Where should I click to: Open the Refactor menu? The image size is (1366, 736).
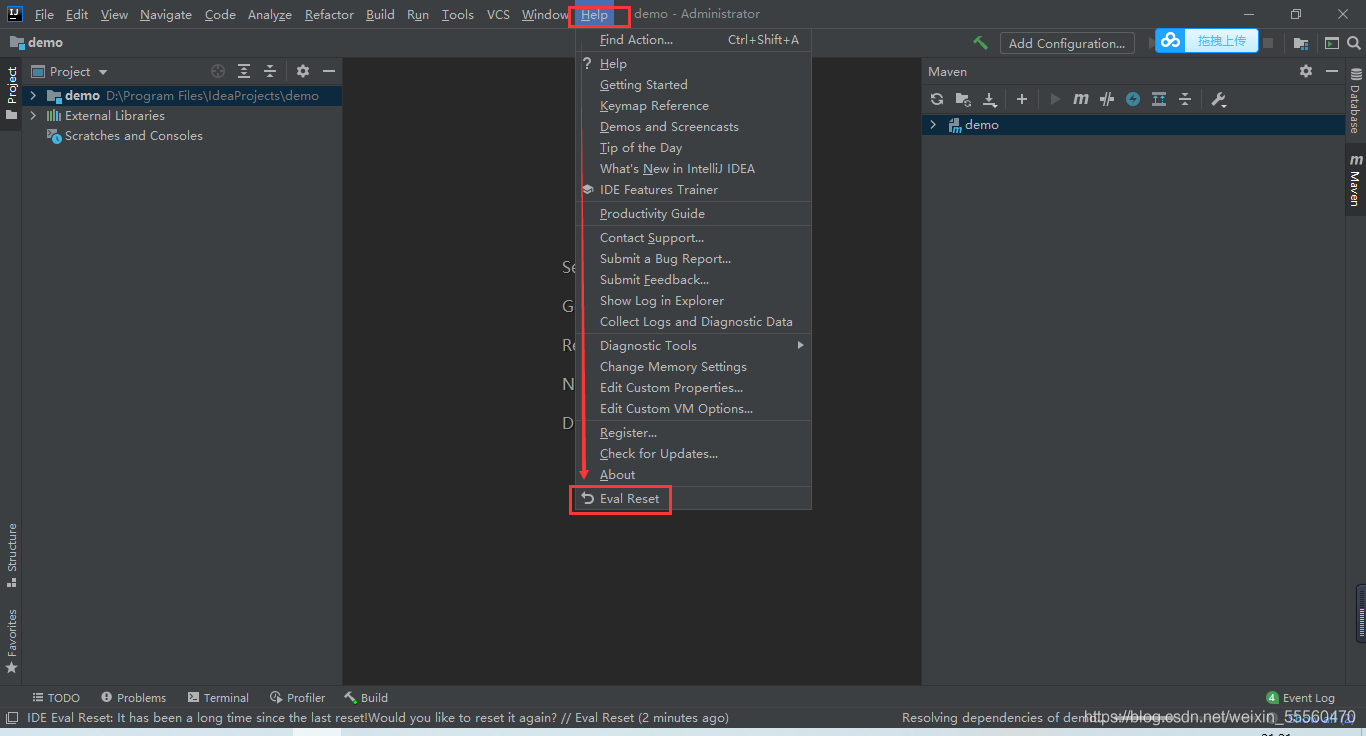329,14
